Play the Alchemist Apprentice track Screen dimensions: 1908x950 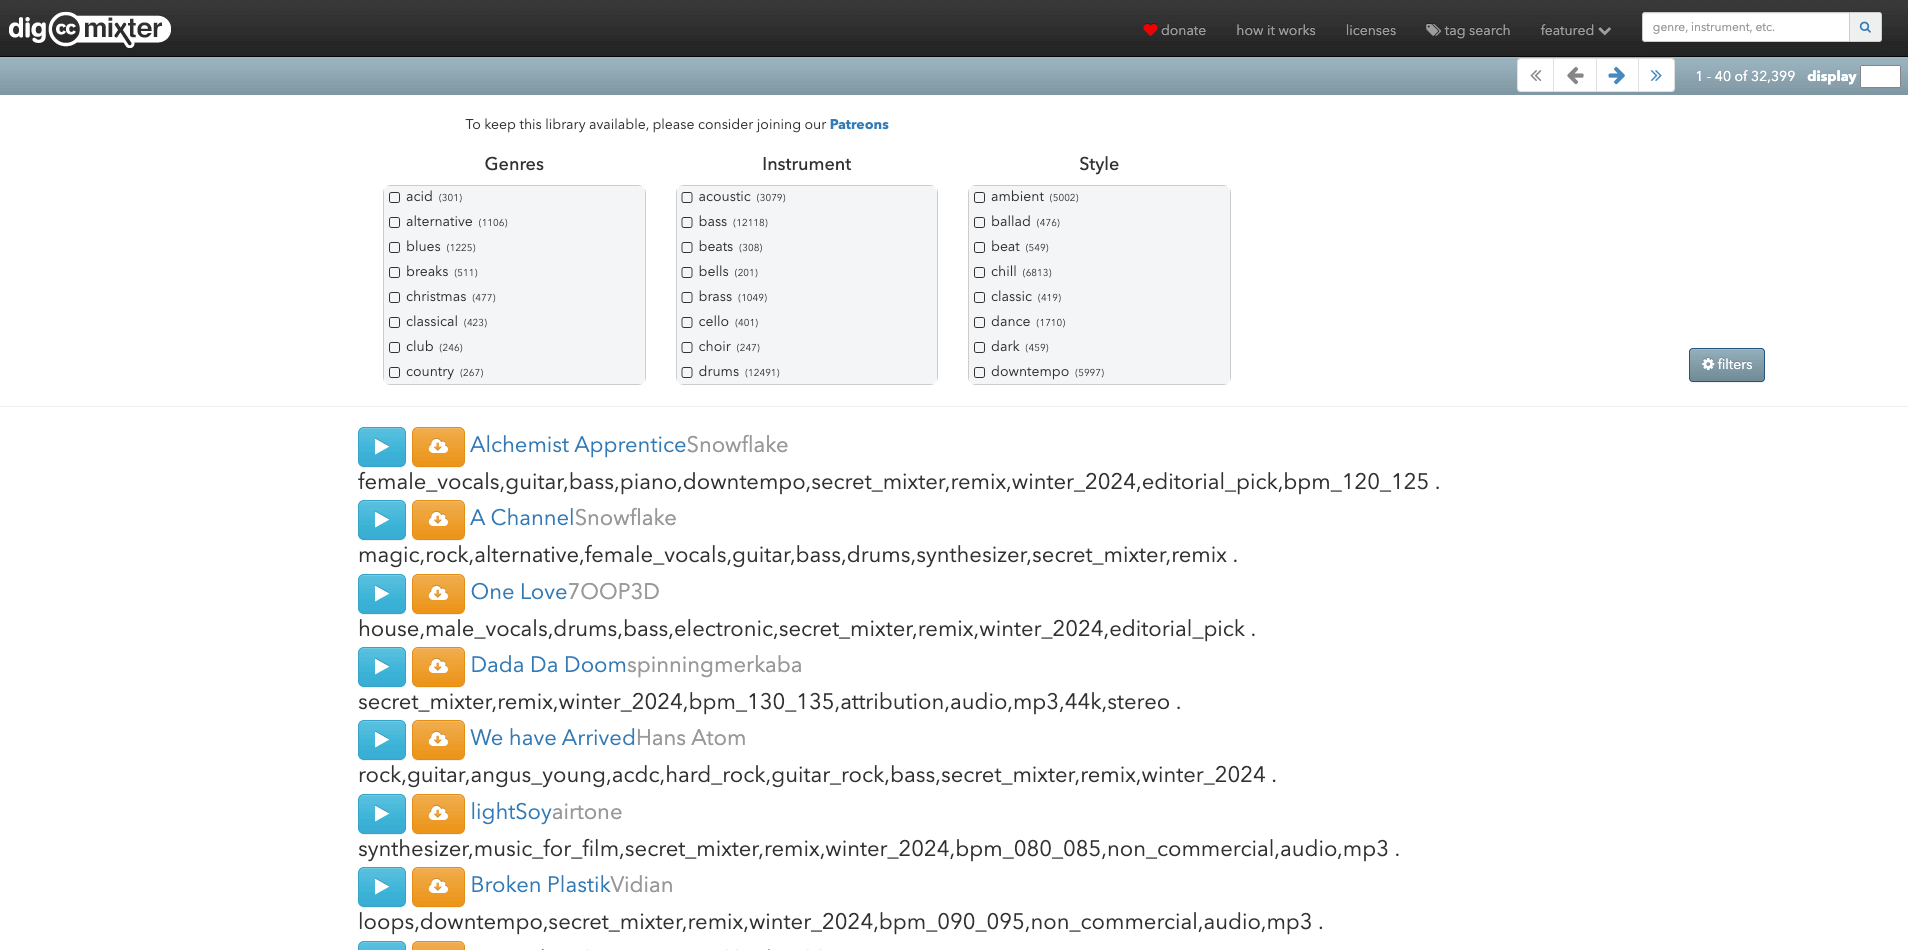[381, 447]
